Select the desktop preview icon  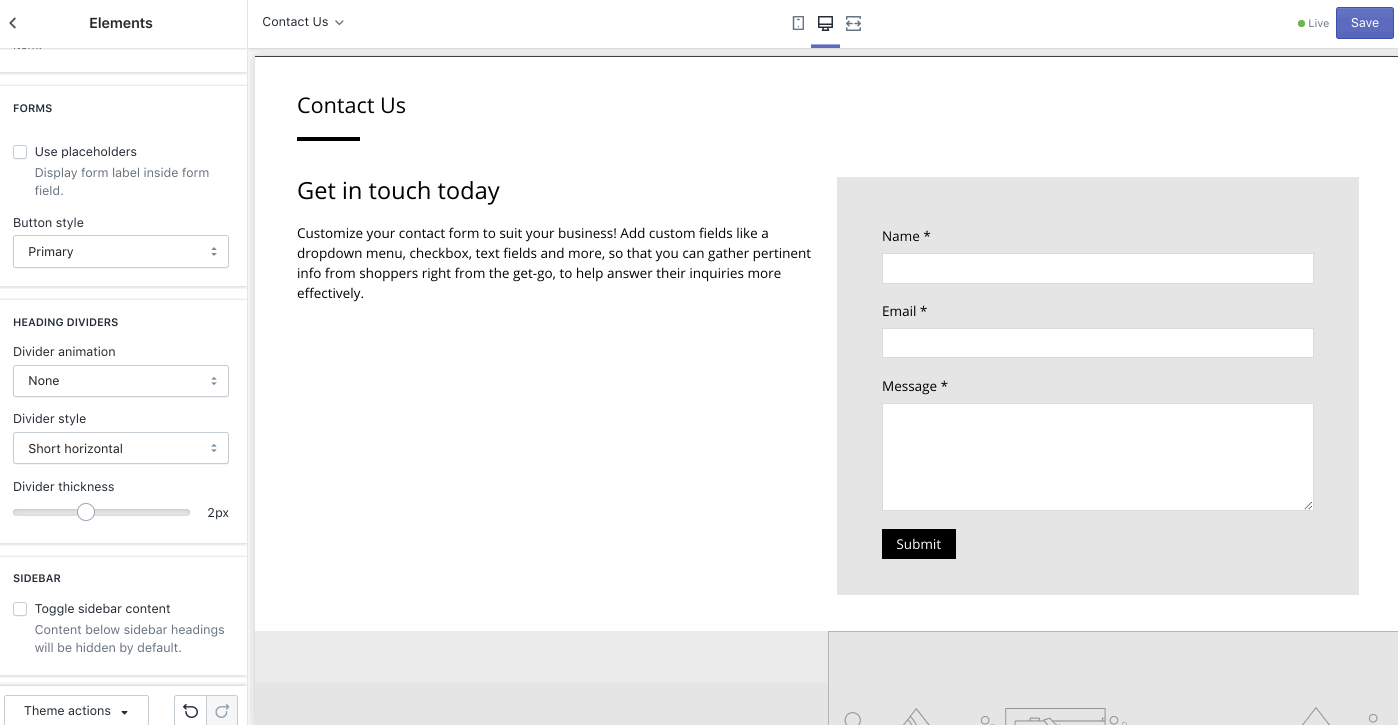pos(825,22)
